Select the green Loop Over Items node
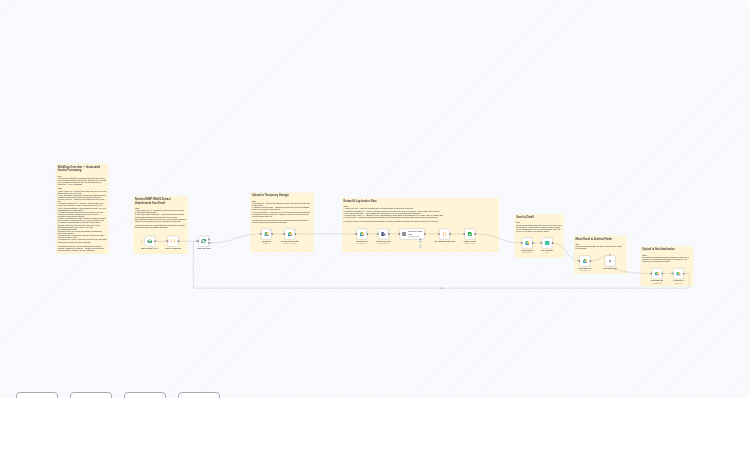This screenshot has height=450, width=749. 203,241
